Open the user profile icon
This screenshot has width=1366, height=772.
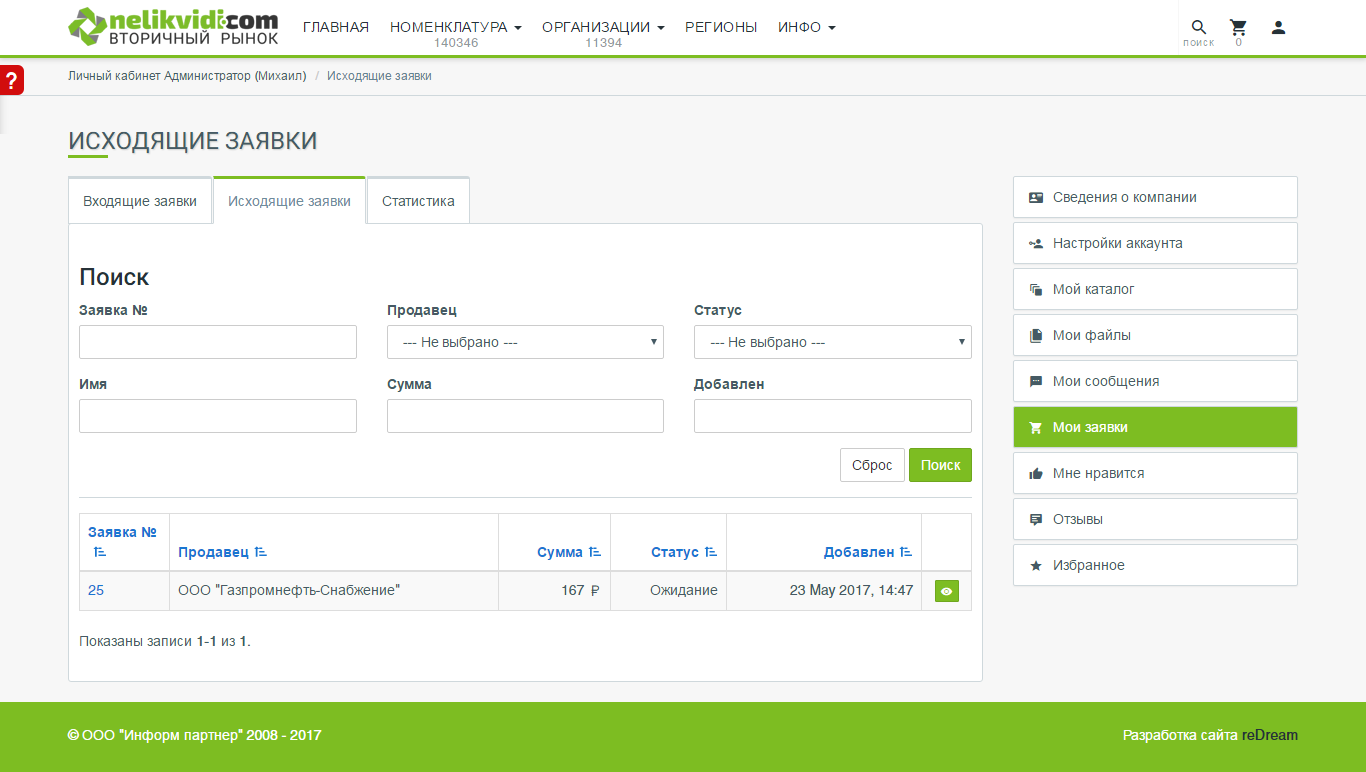click(1278, 27)
